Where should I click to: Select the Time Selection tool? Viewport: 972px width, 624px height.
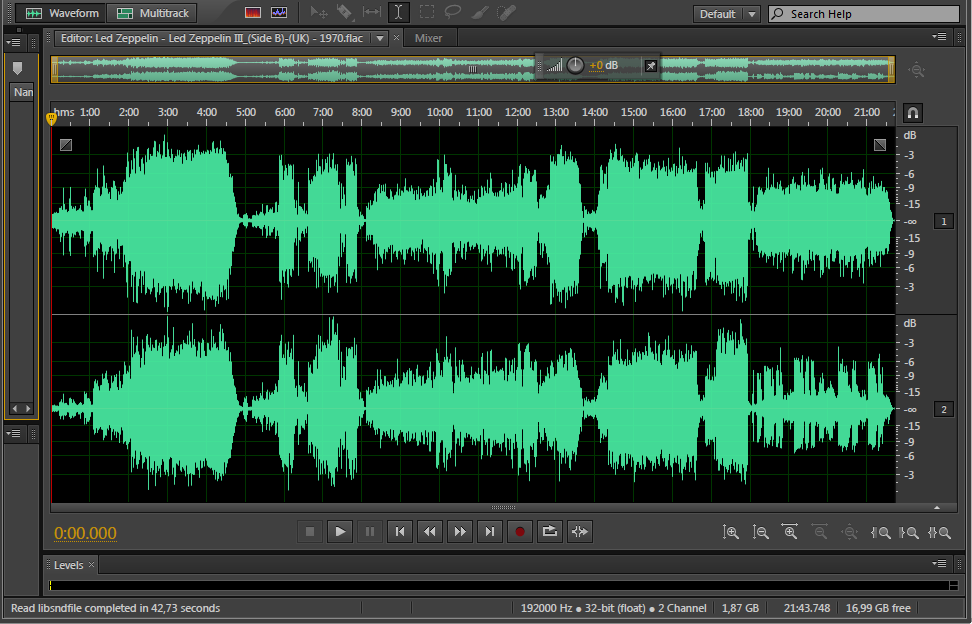(x=399, y=12)
